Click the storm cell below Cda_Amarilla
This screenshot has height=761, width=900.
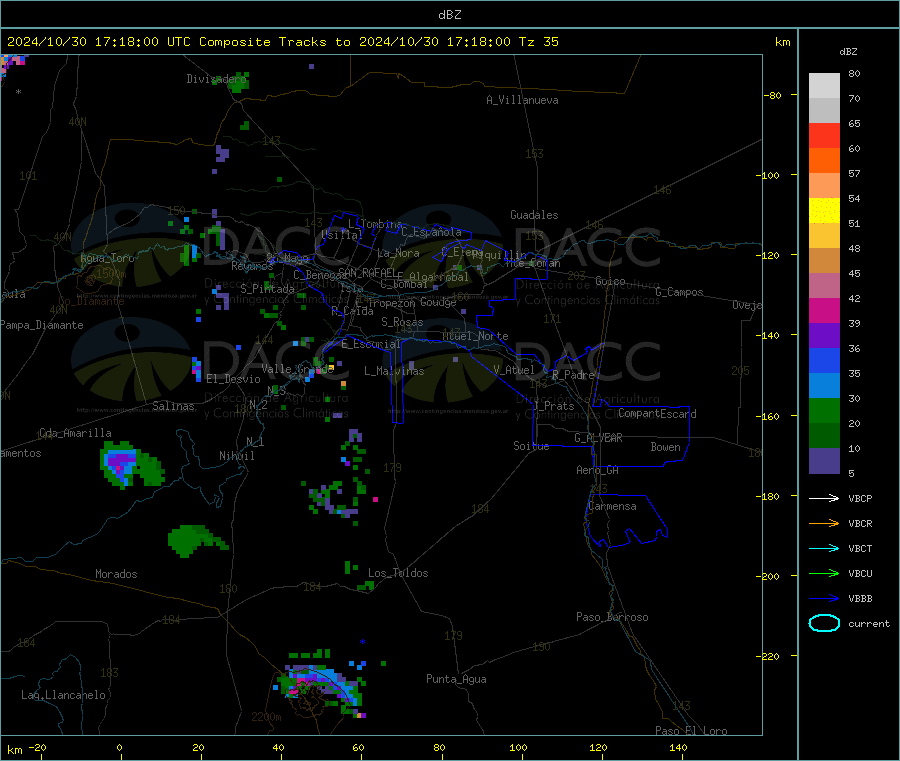point(131,464)
